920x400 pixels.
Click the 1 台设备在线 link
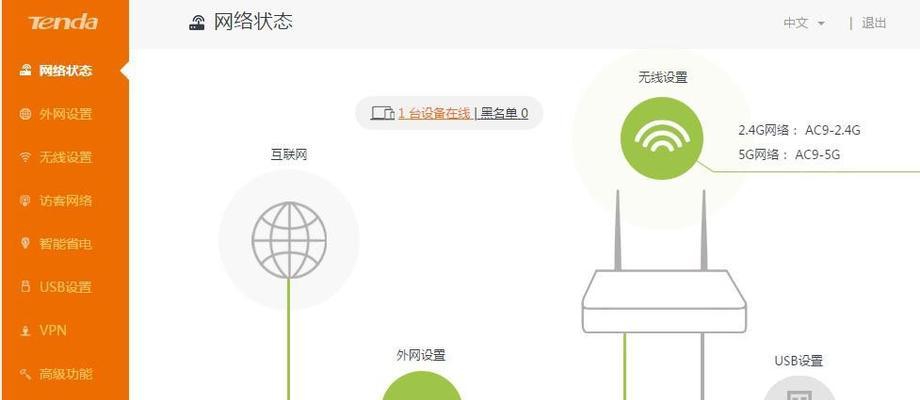pyautogui.click(x=434, y=113)
